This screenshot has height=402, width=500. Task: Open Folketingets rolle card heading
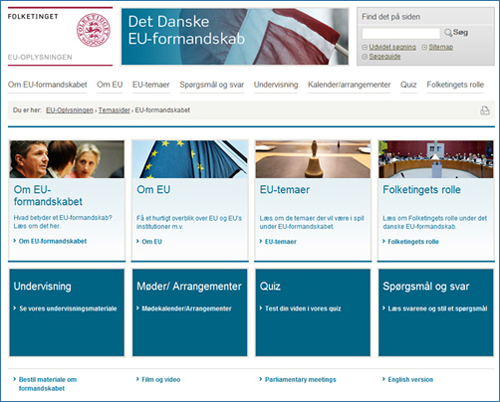coord(422,190)
